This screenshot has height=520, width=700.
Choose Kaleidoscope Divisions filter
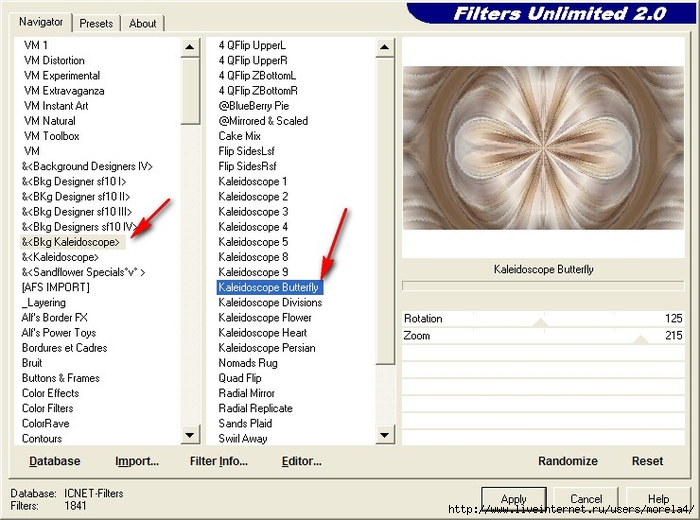click(270, 303)
